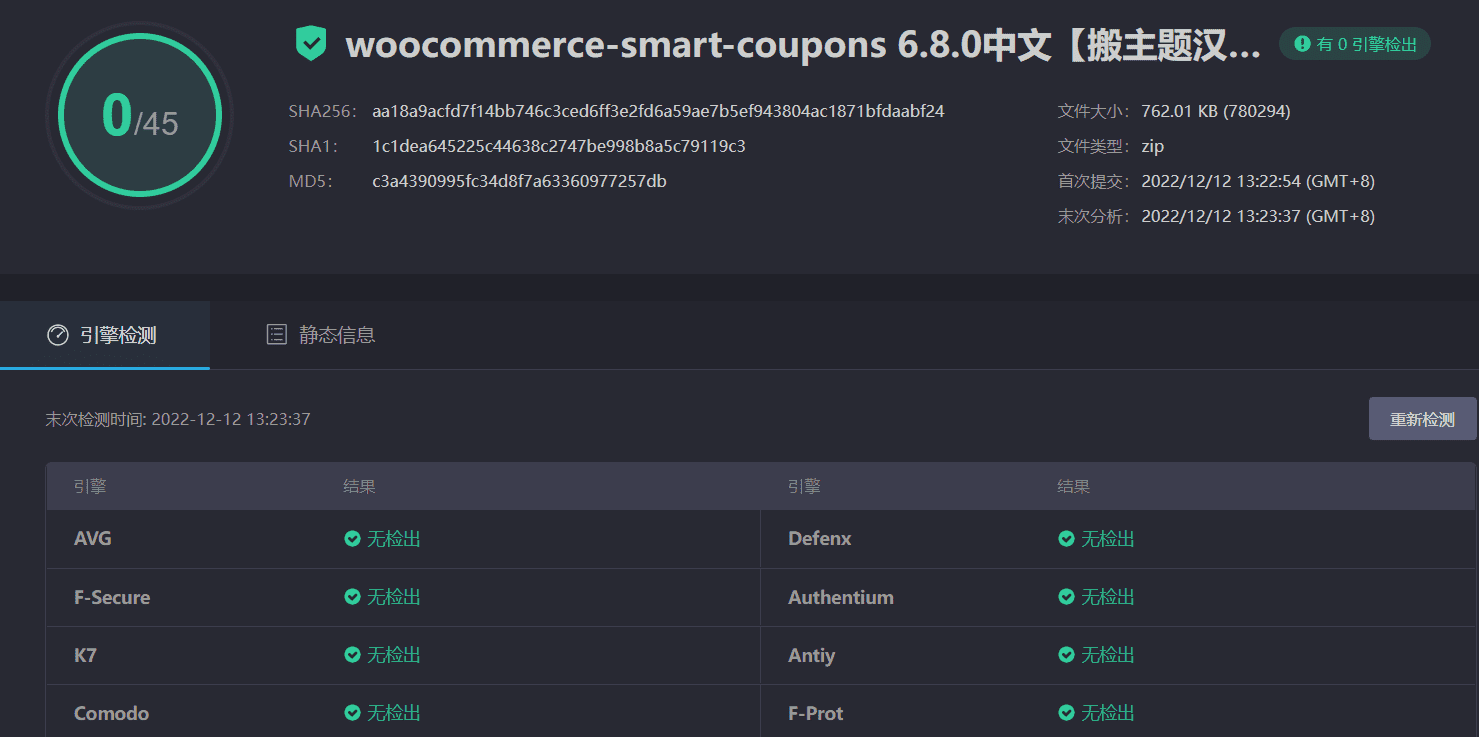
Task: Click the check icon in the Antiy row
Action: click(1066, 655)
